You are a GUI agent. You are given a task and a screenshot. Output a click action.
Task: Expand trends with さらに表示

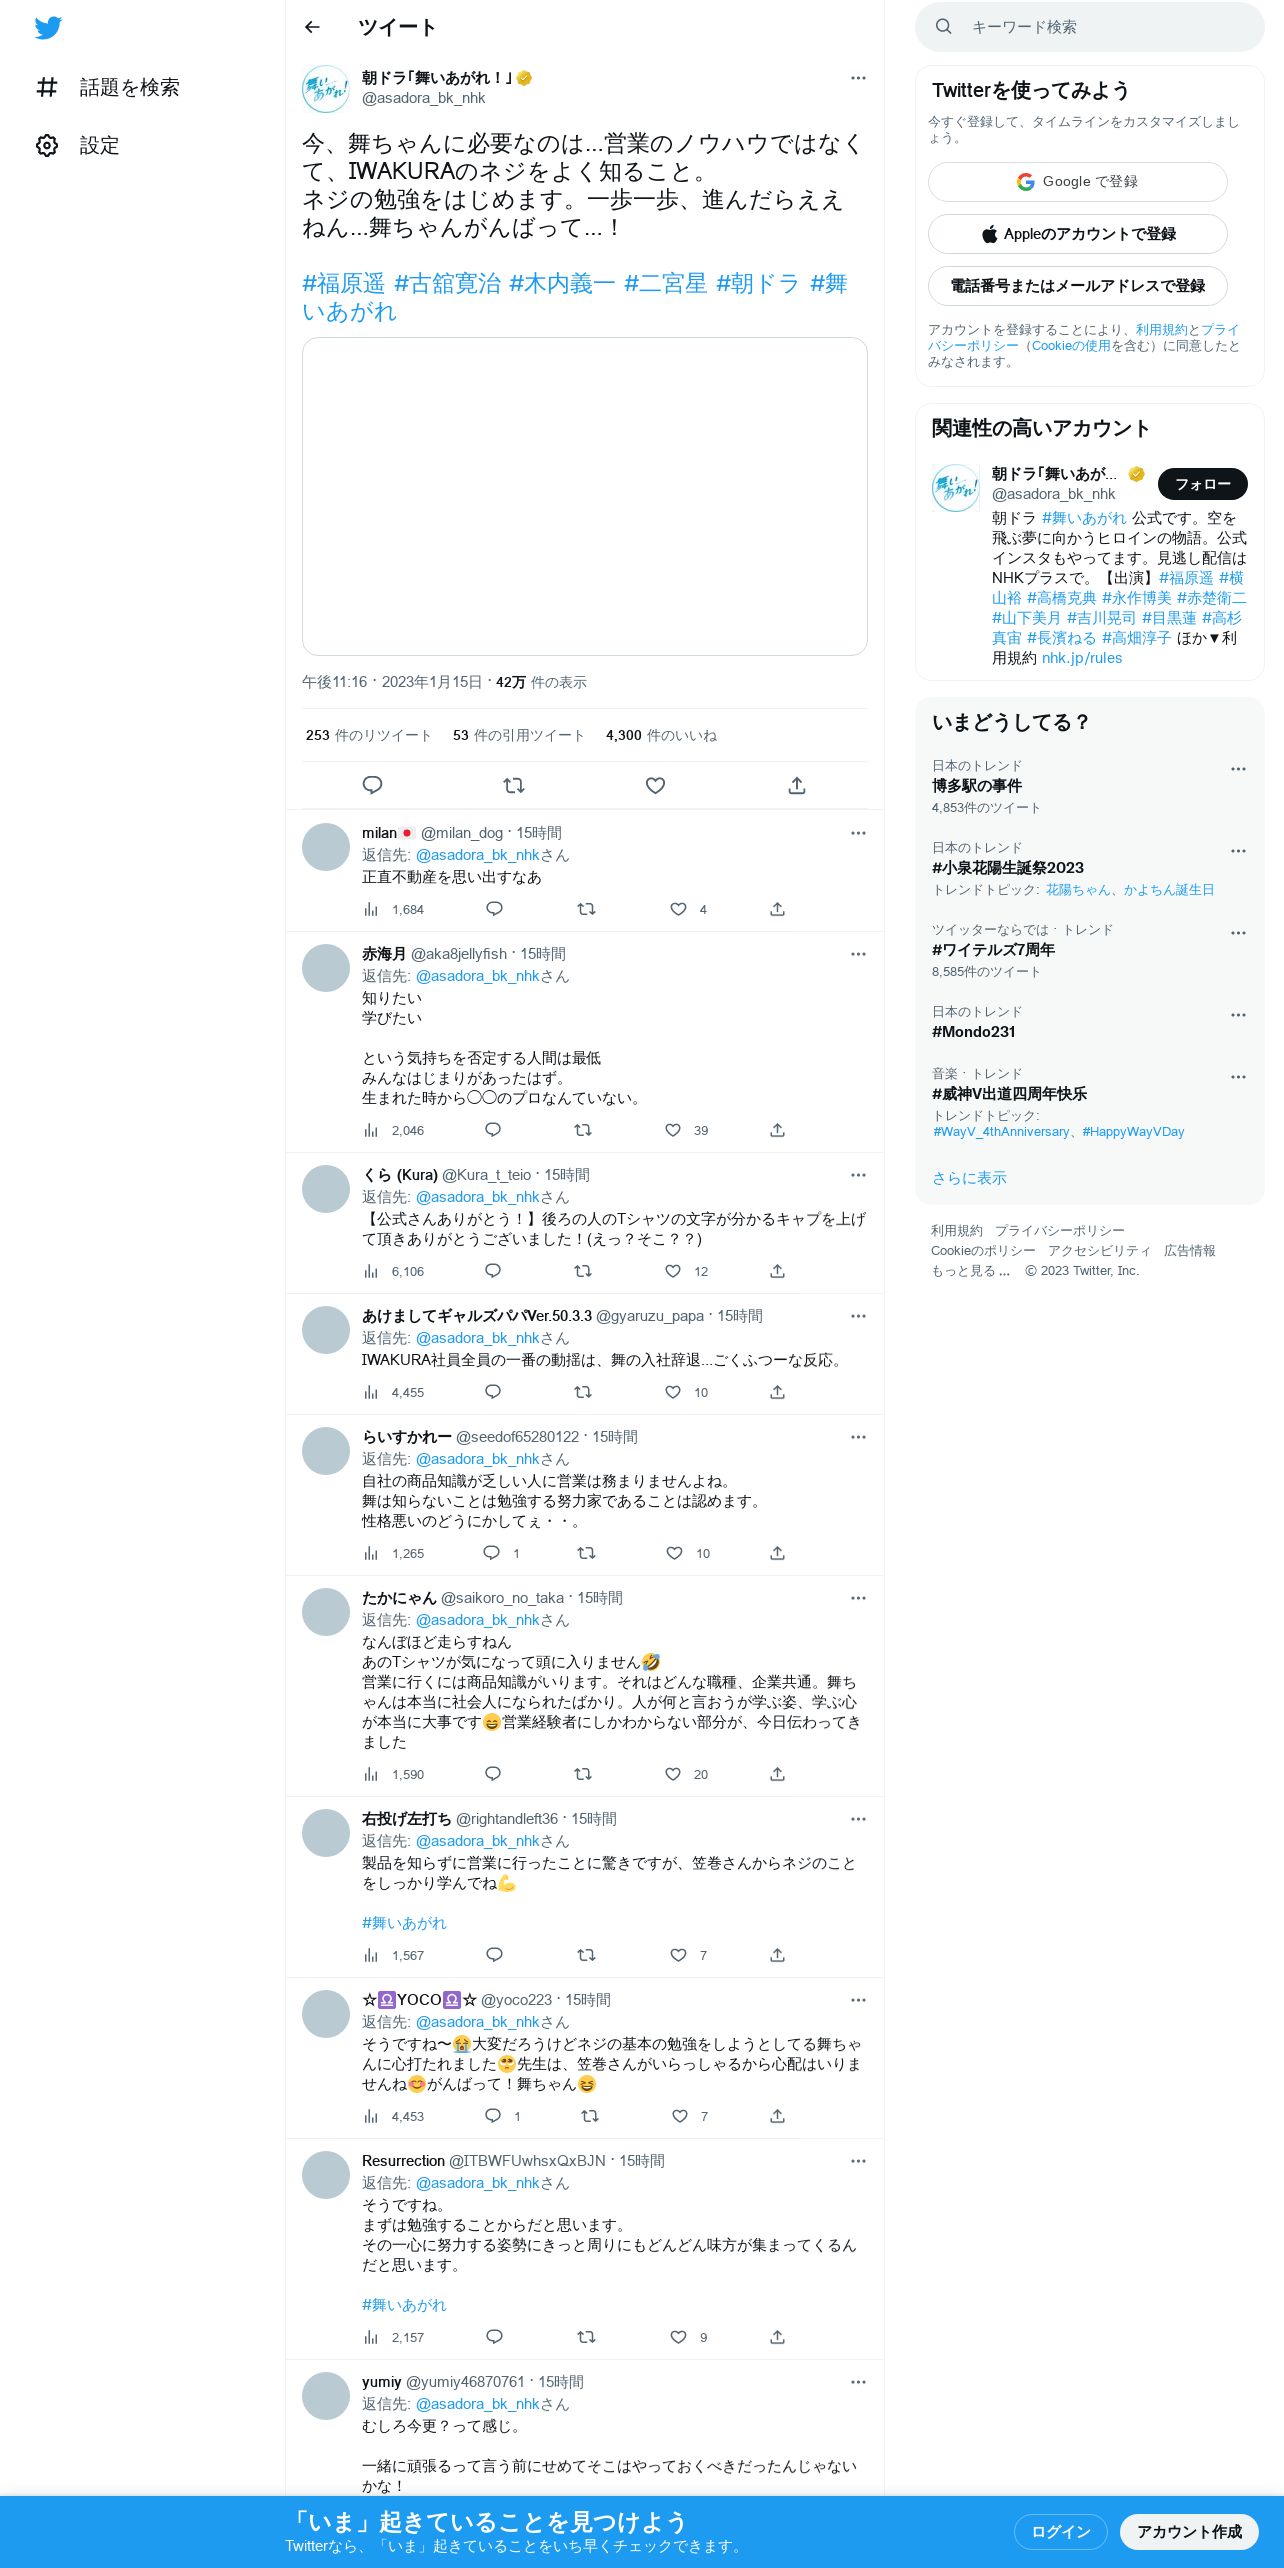(969, 1178)
